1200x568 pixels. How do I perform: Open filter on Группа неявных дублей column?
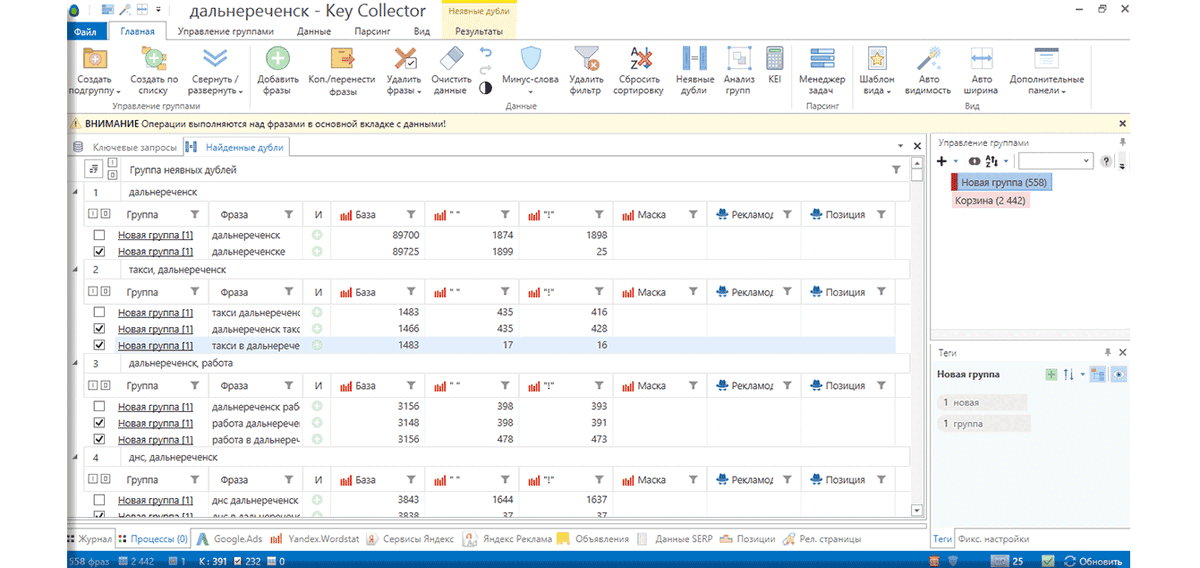pos(896,171)
